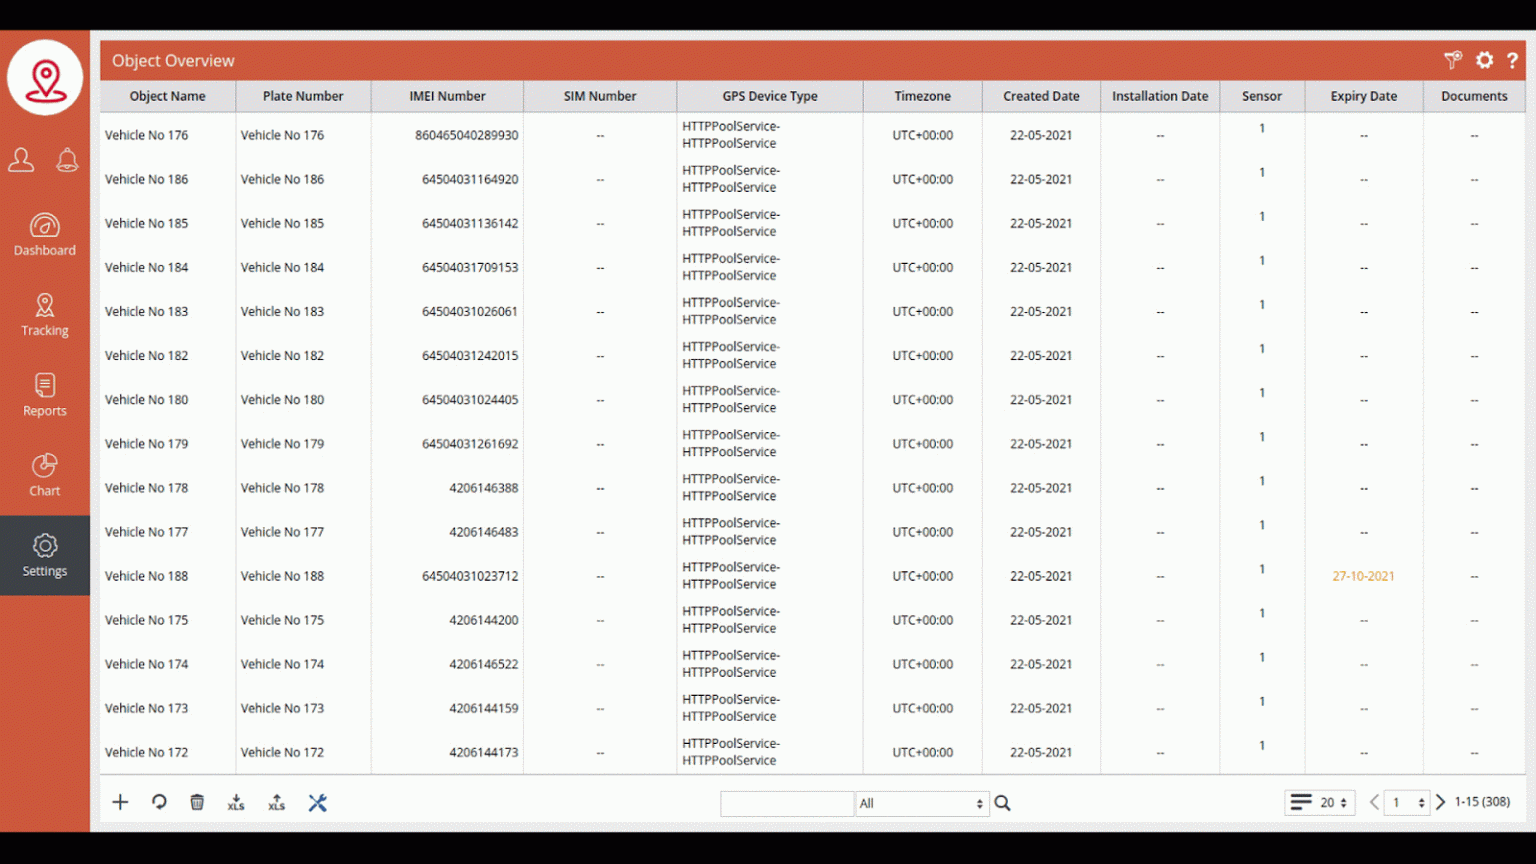Click the 27-10-2021 expiry date link
This screenshot has width=1536, height=864.
pyautogui.click(x=1363, y=576)
